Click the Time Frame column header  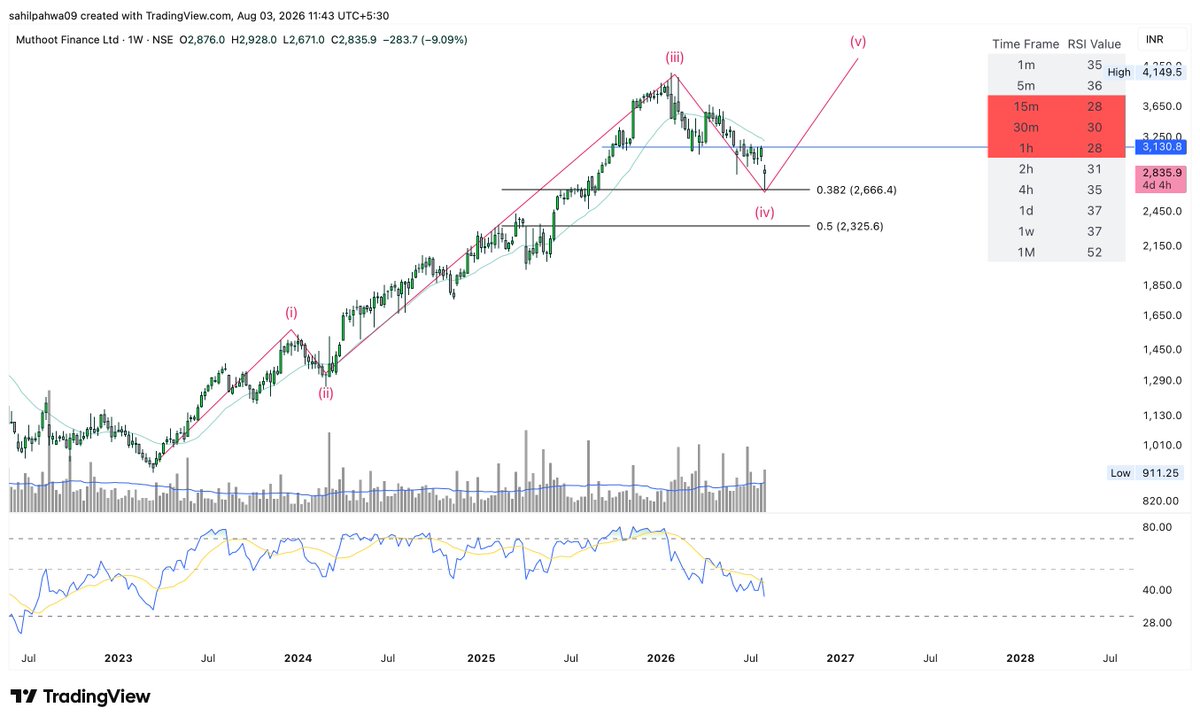[x=1025, y=44]
